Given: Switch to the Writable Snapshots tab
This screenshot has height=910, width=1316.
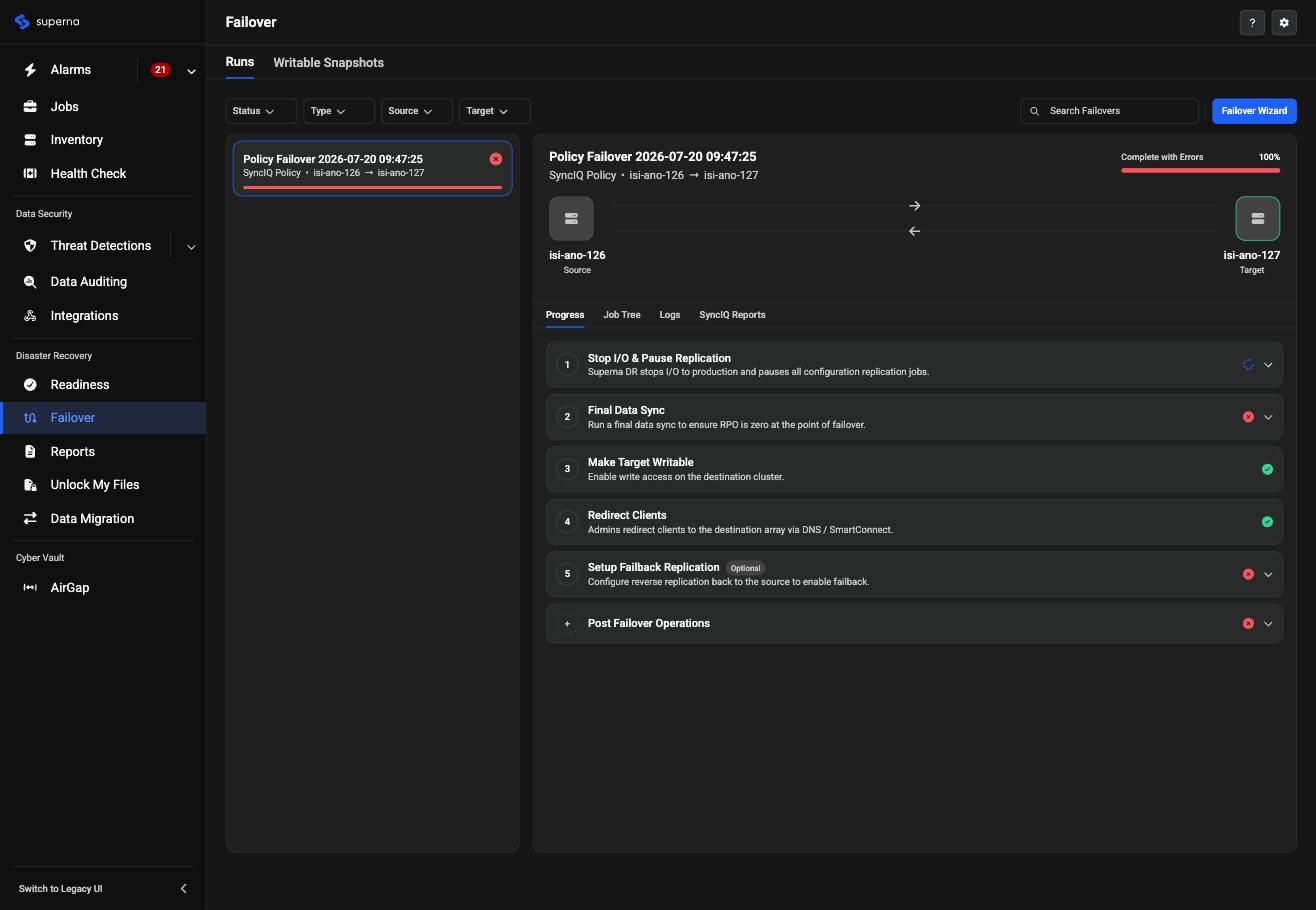Looking at the screenshot, I should tap(328, 63).
